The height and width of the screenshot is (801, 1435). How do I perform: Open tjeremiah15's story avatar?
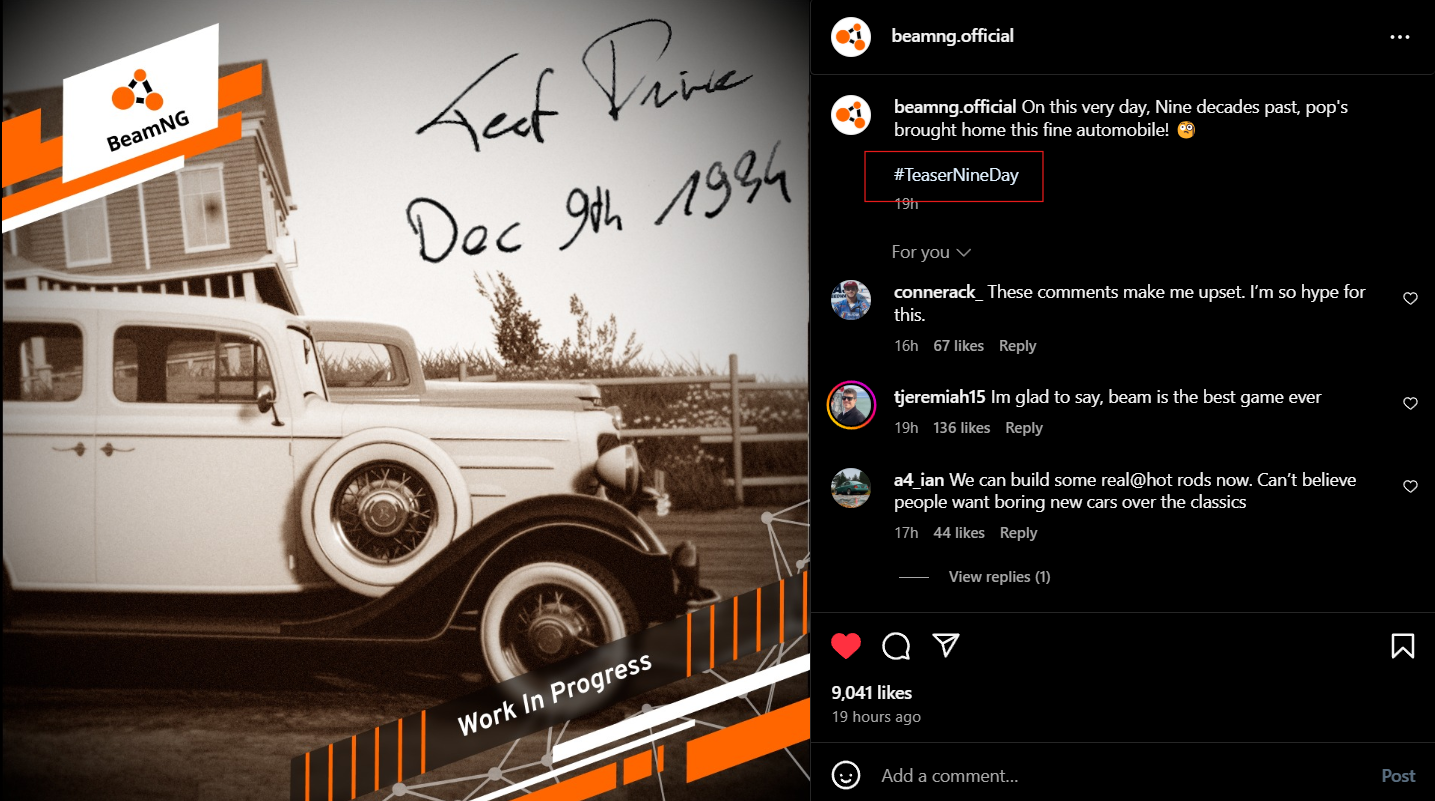(x=851, y=405)
